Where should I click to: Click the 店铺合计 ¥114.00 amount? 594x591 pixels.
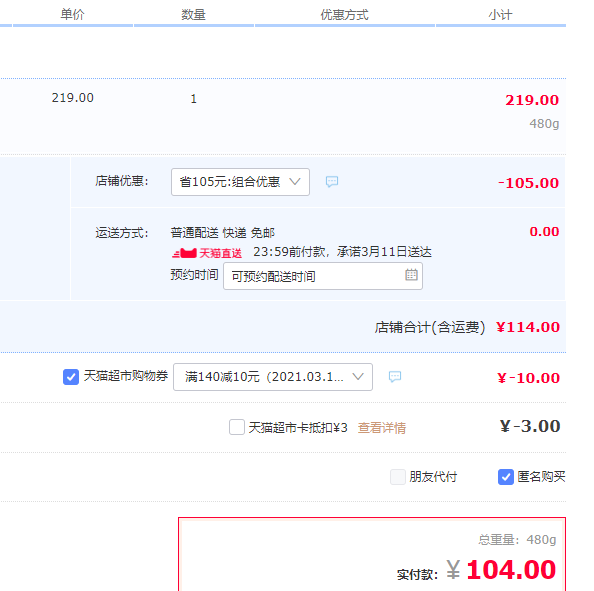tap(528, 327)
